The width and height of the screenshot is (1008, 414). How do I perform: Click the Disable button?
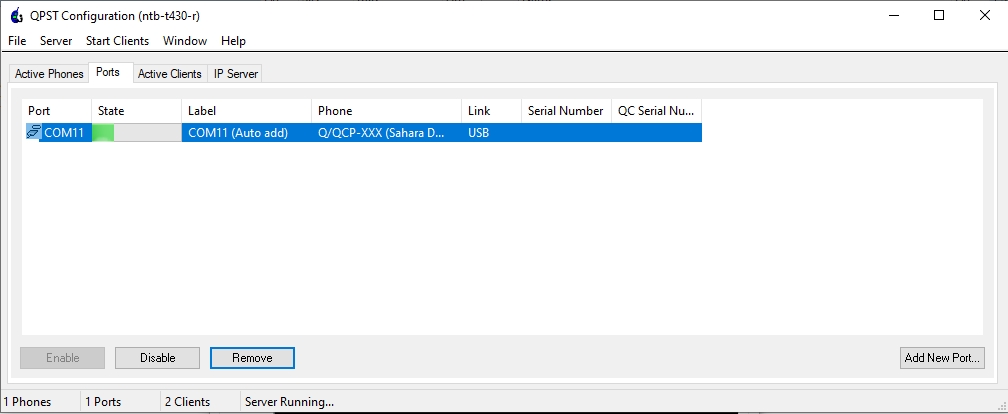(157, 358)
